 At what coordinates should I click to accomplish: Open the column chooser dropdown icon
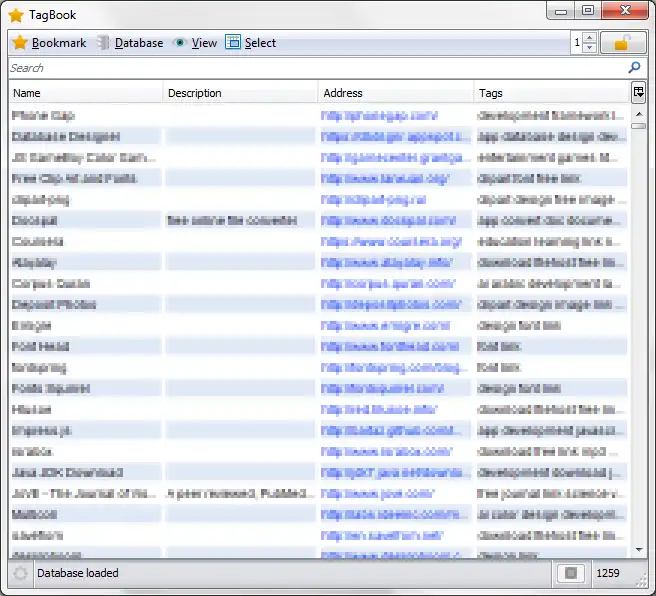[x=638, y=92]
